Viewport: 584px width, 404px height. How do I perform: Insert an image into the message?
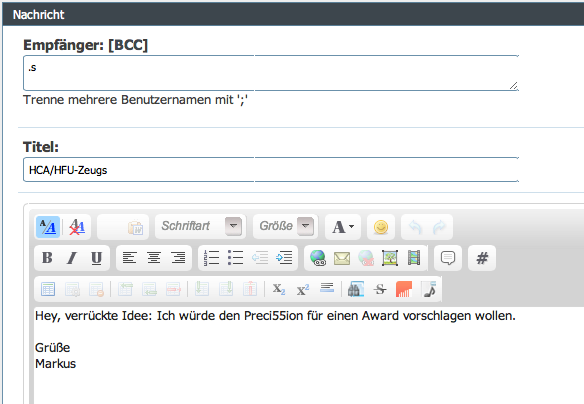point(390,258)
